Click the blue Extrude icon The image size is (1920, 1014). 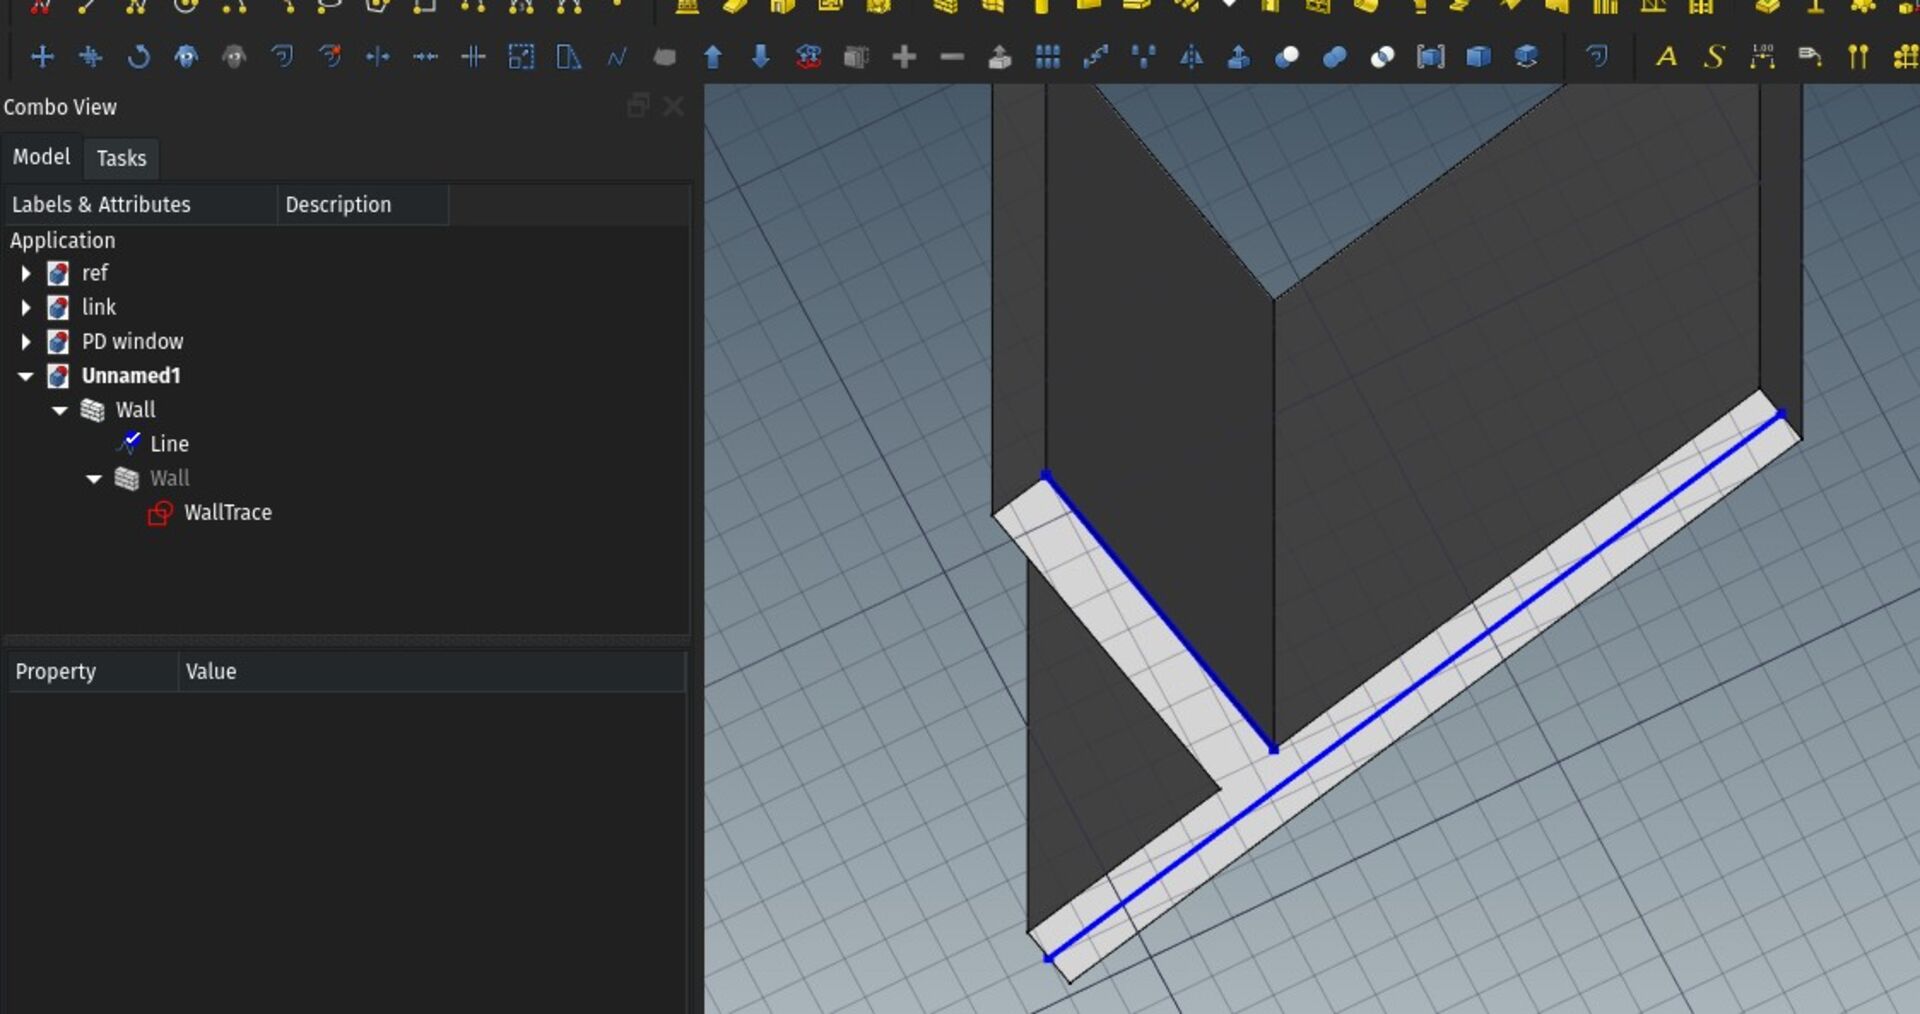(1239, 57)
